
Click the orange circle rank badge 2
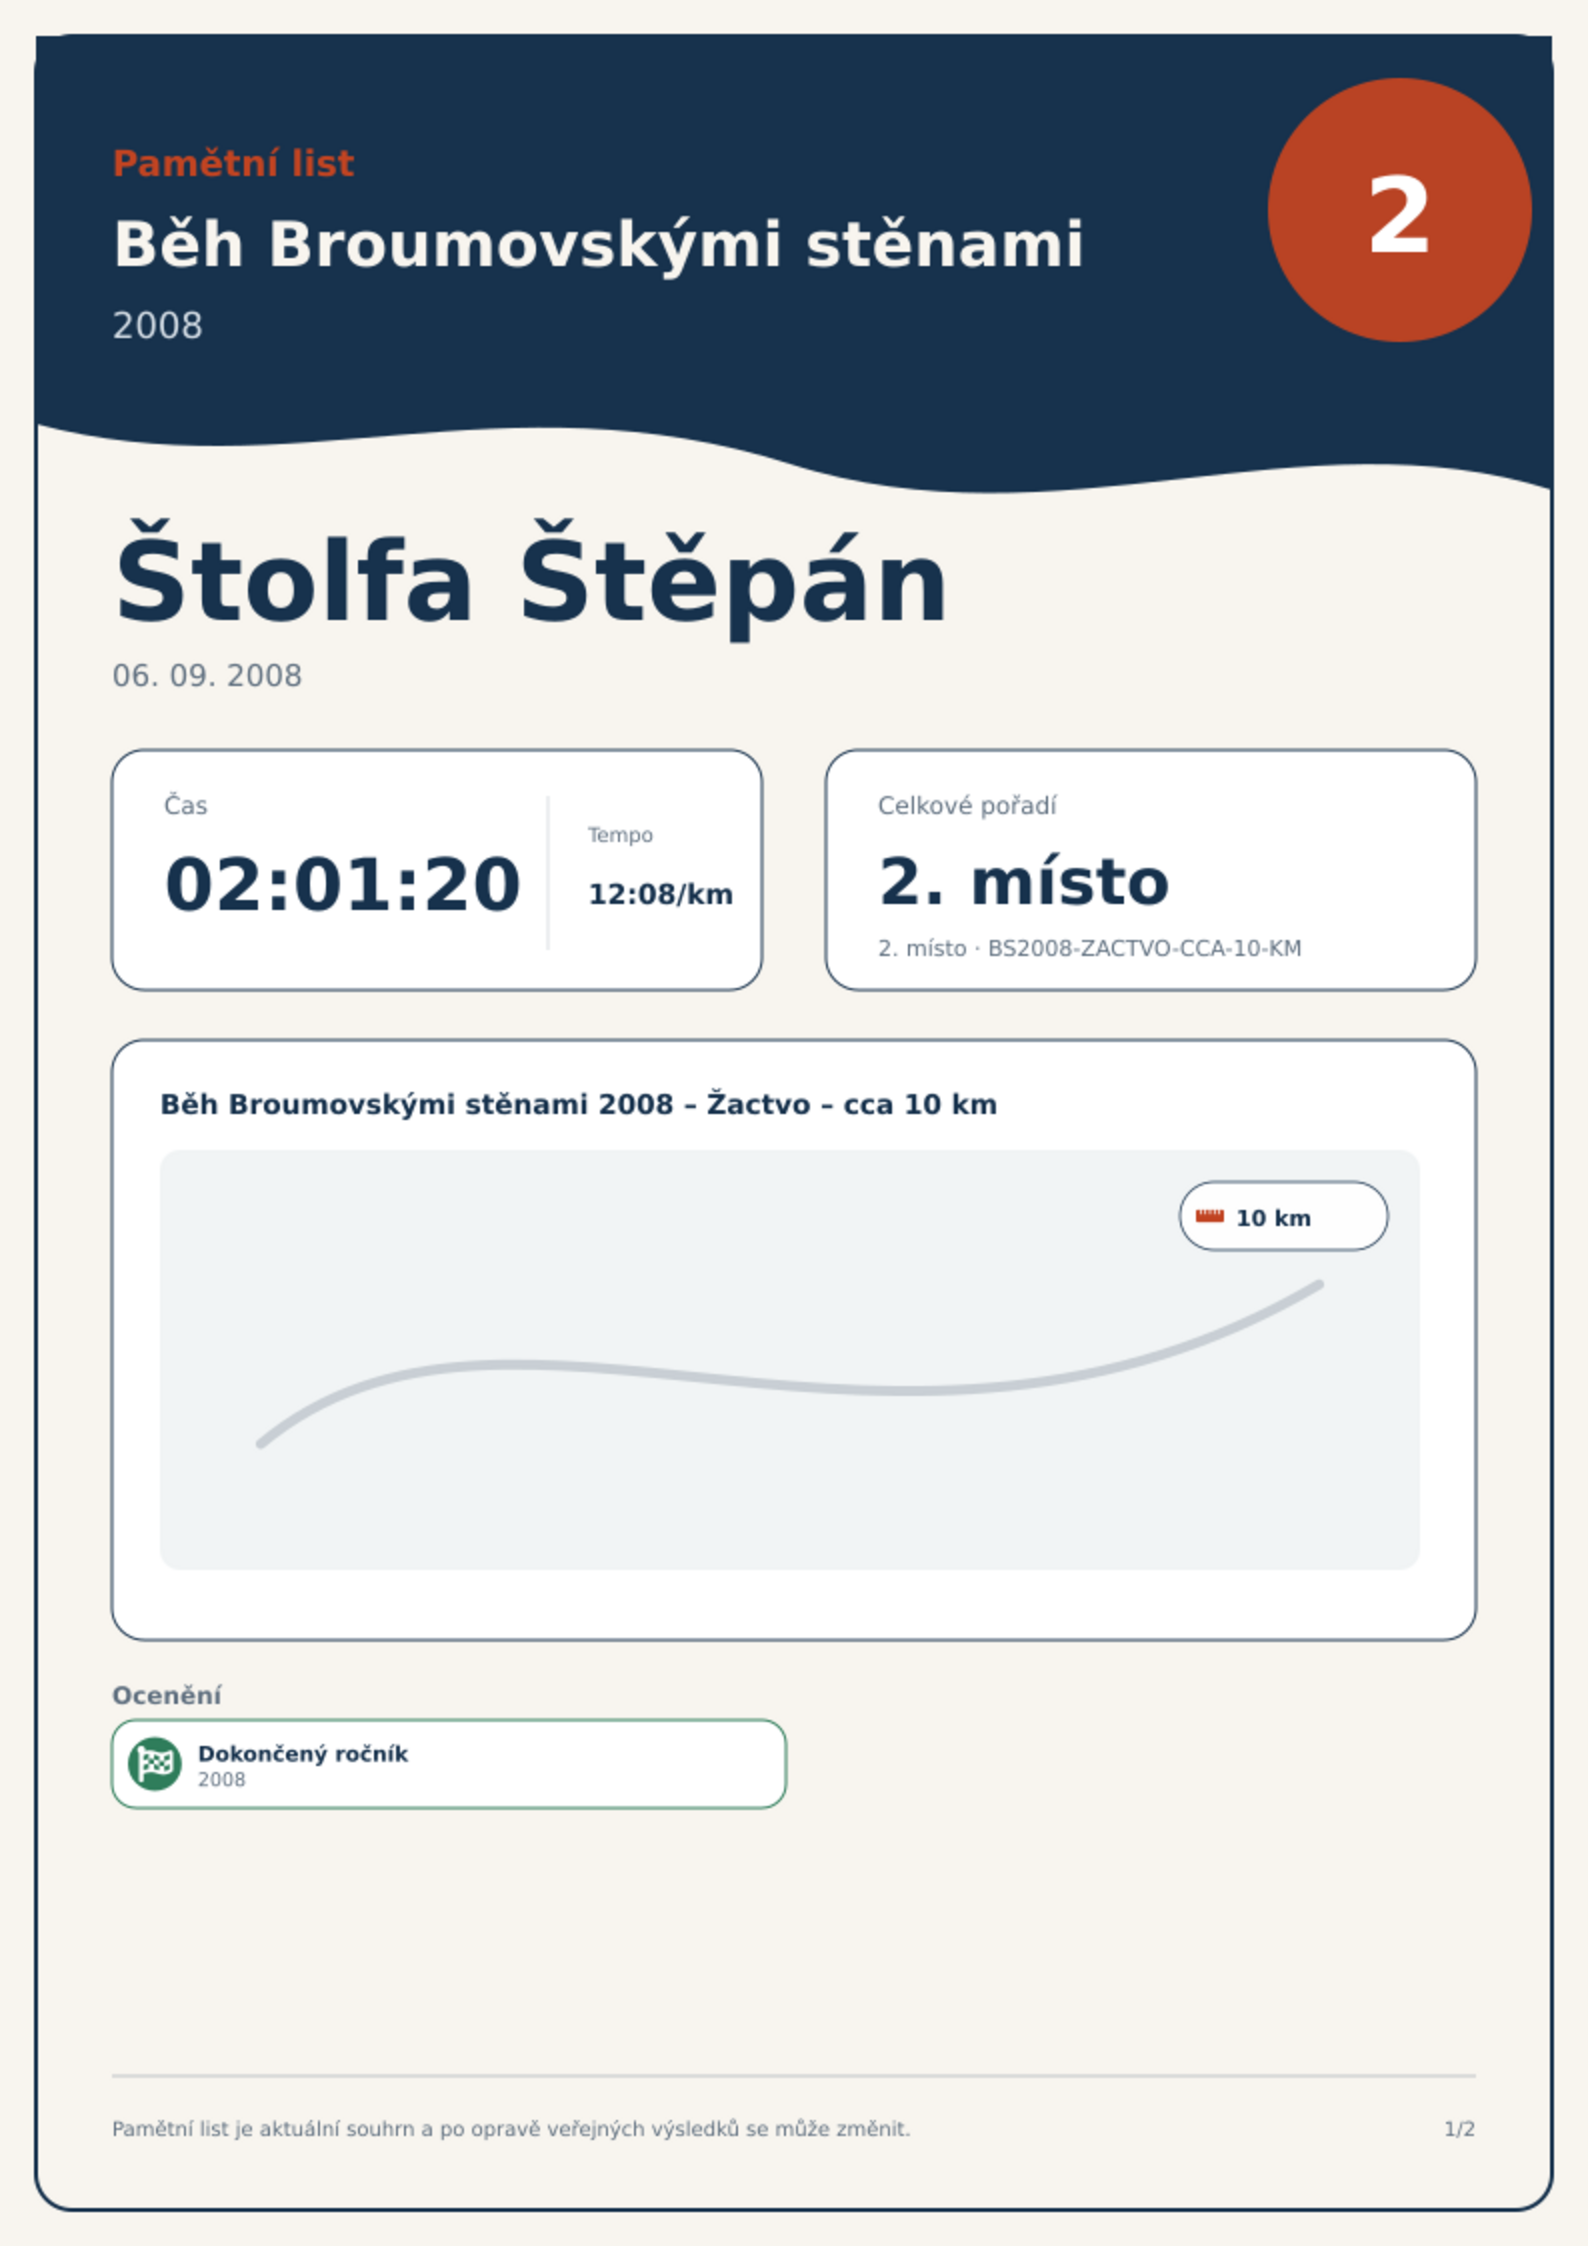coord(1399,211)
